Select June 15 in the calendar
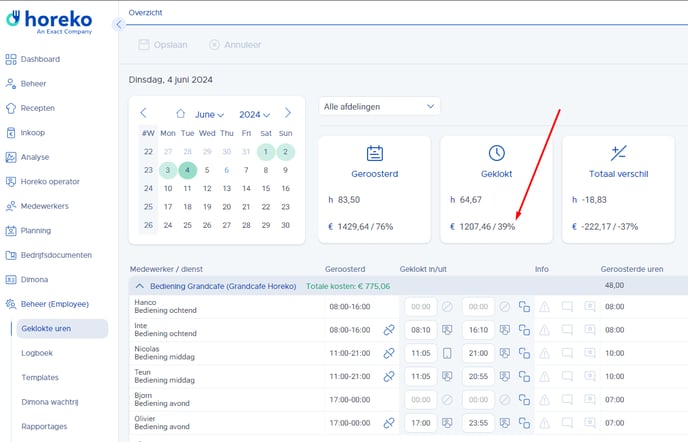 (266, 188)
